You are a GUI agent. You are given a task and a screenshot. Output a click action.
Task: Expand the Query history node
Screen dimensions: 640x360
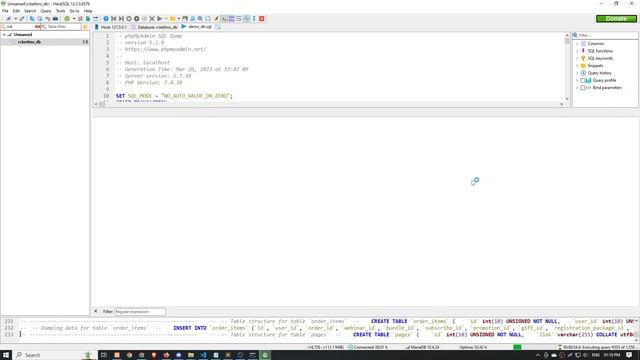tap(577, 73)
